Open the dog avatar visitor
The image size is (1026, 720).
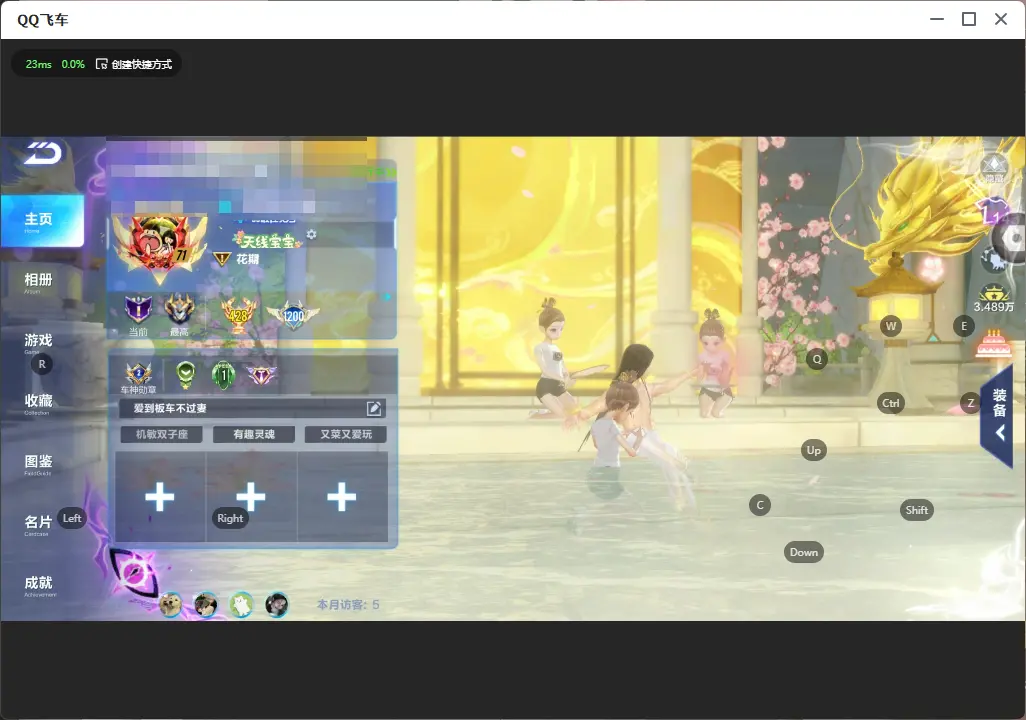[171, 604]
